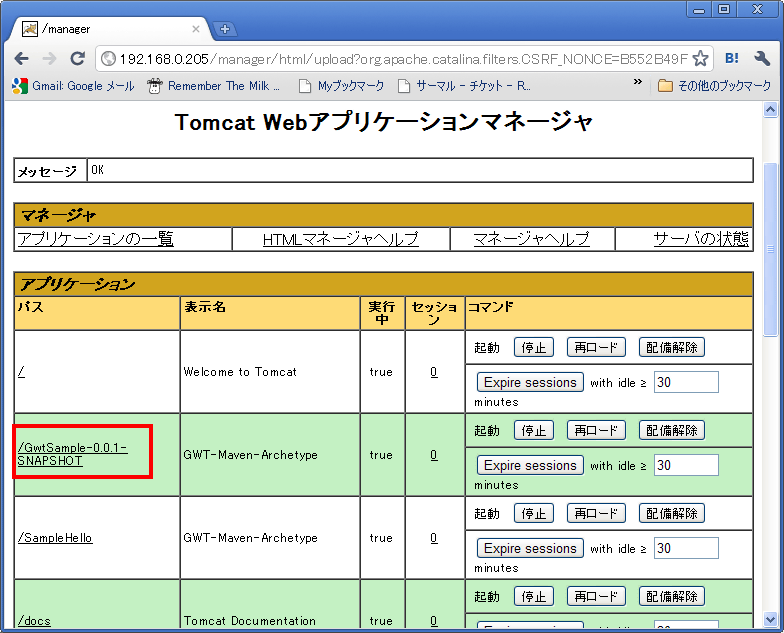Click Expire sessions for root / application
Viewport: 784px width, 633px height.
(530, 382)
